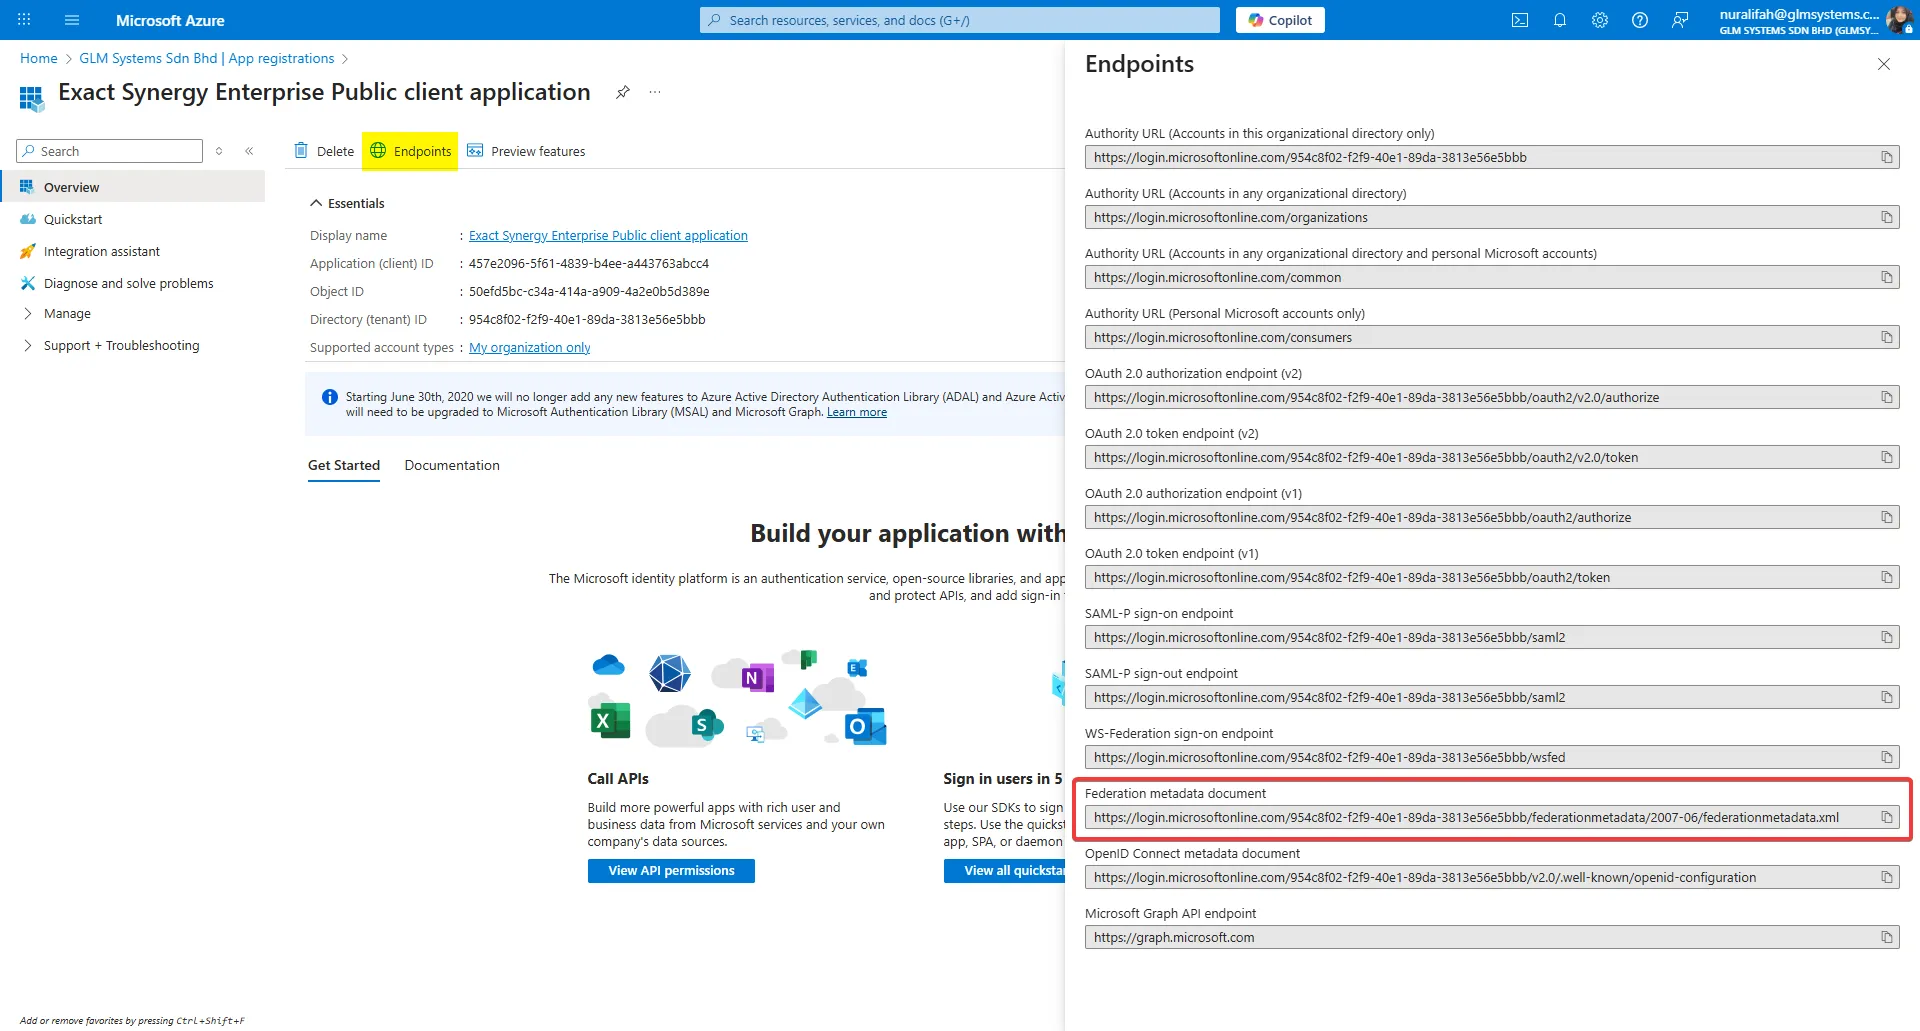
Task: Open the notifications bell
Action: (x=1559, y=20)
